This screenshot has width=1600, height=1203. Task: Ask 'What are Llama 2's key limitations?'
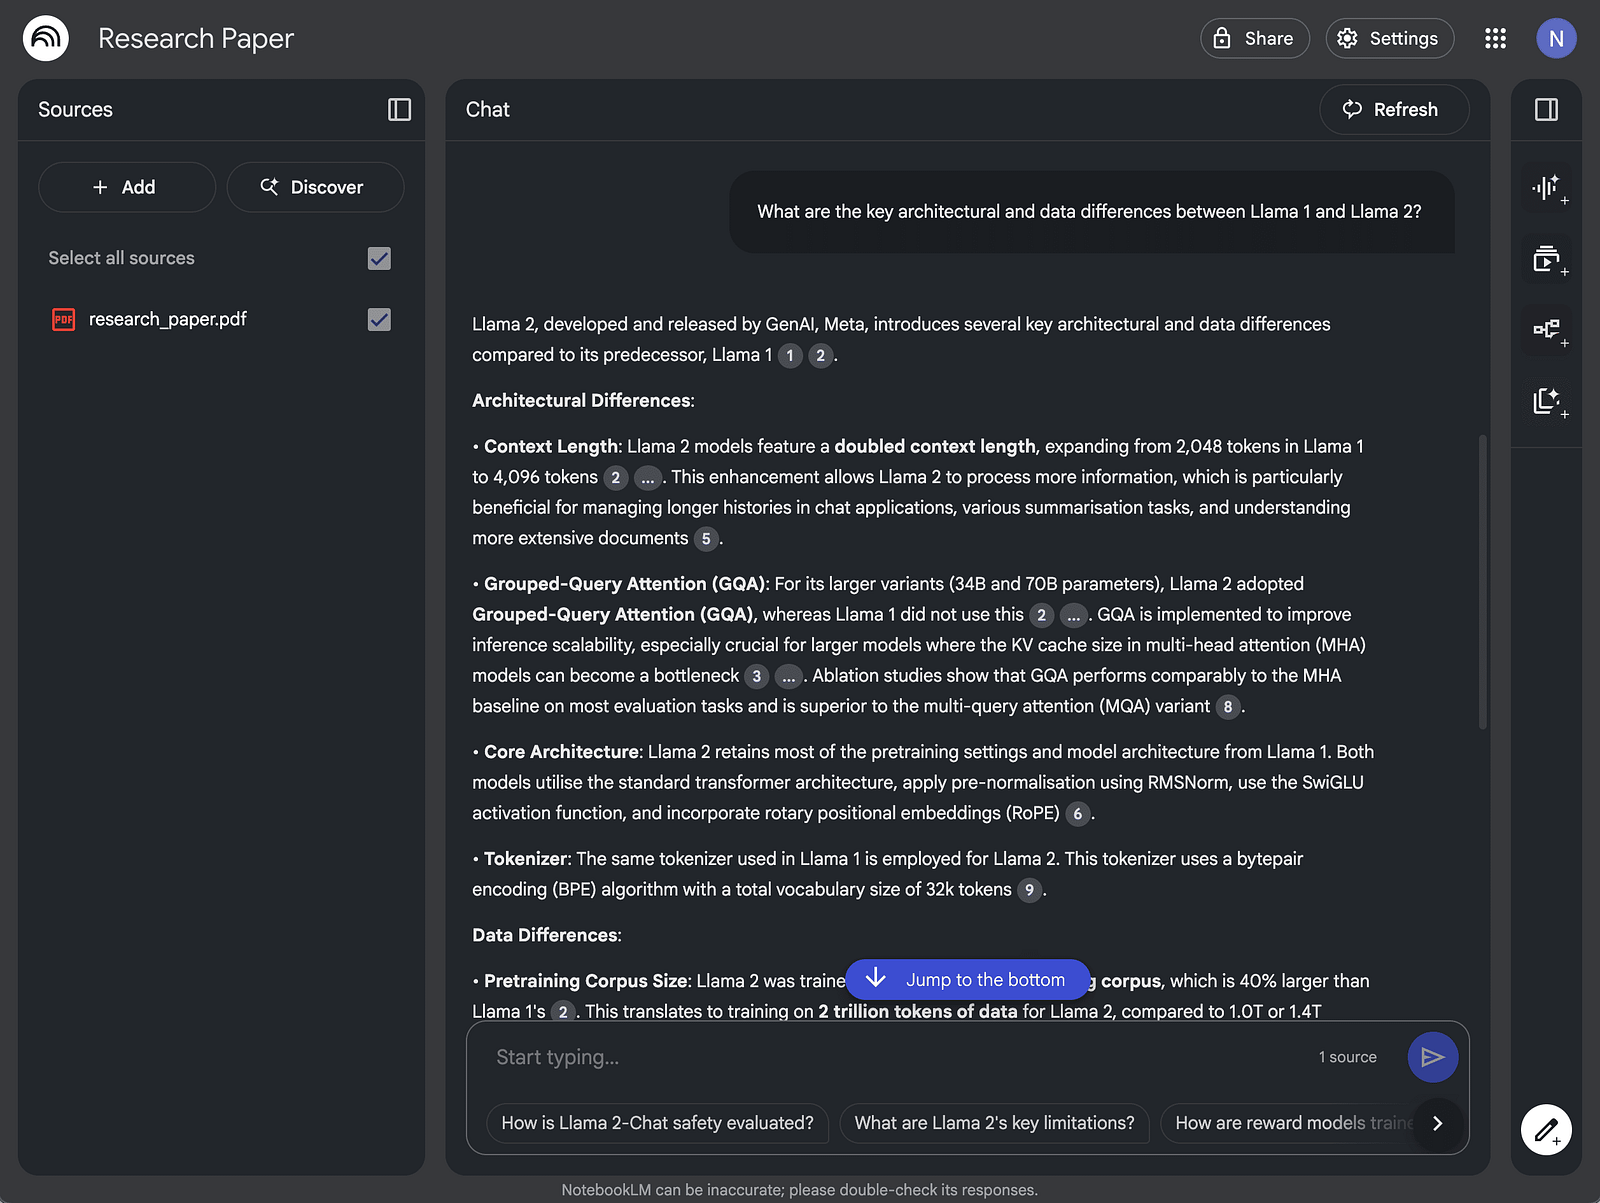[994, 1123]
